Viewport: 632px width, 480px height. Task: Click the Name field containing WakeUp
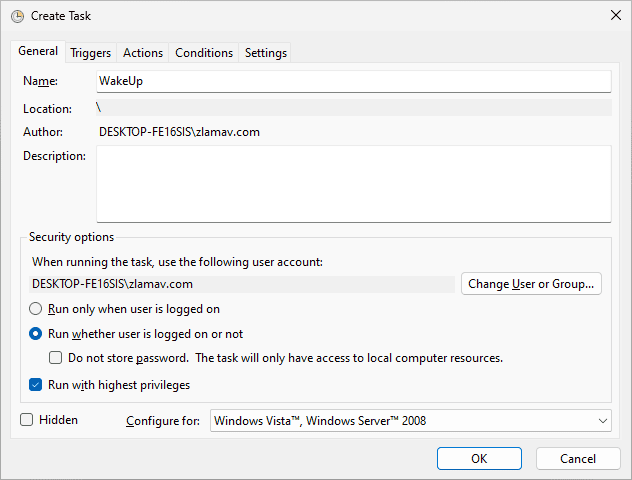tap(353, 81)
